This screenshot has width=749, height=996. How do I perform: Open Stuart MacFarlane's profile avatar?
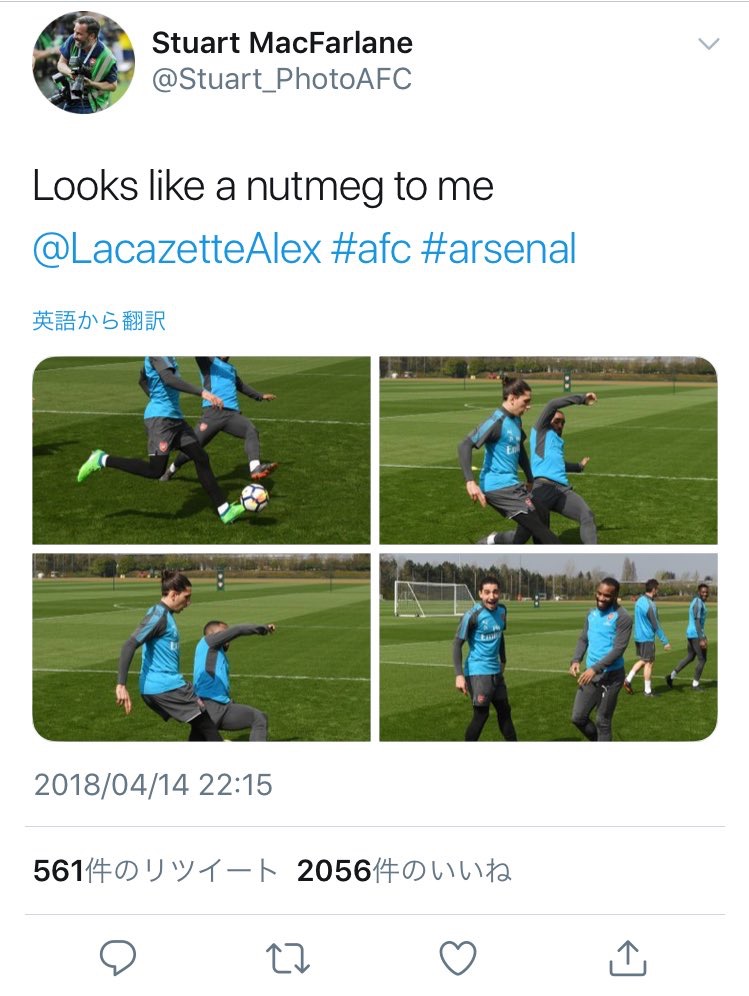click(83, 62)
